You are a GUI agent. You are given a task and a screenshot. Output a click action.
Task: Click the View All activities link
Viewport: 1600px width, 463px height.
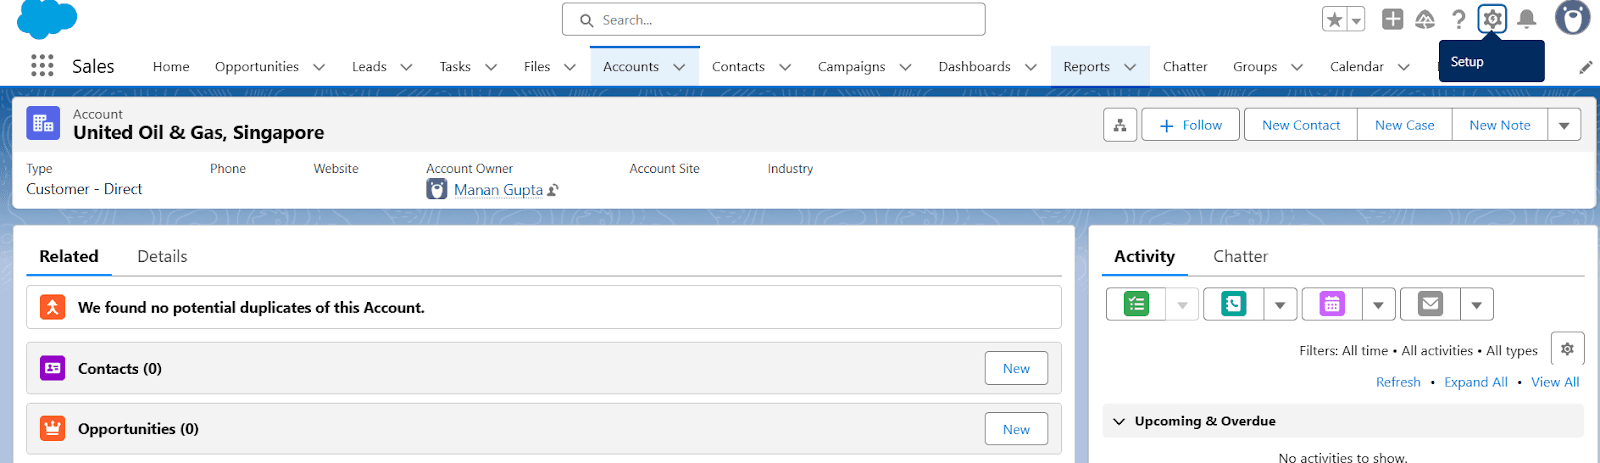pyautogui.click(x=1555, y=382)
